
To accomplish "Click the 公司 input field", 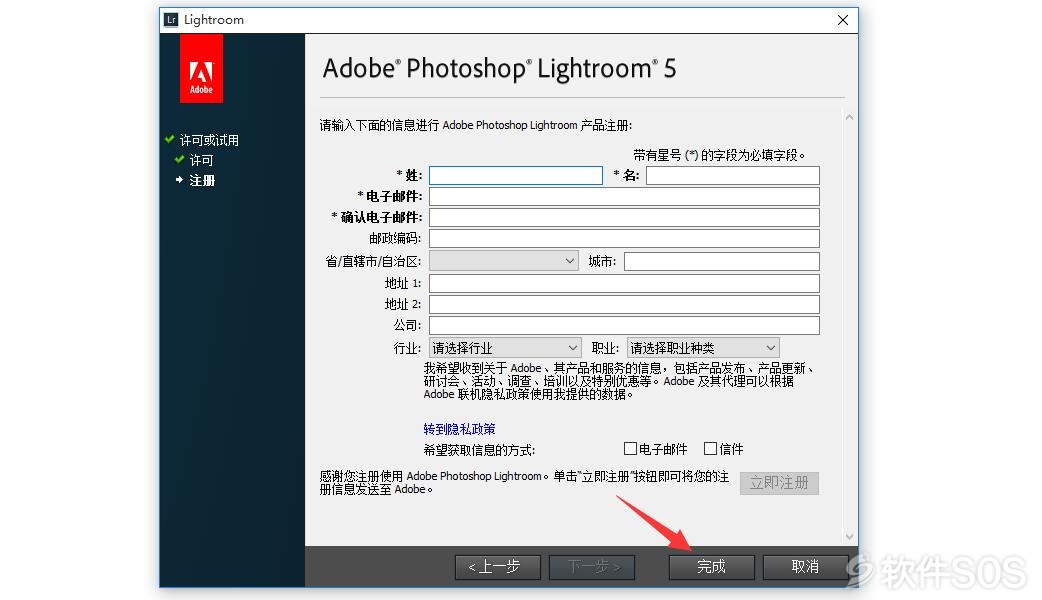I will pos(624,325).
